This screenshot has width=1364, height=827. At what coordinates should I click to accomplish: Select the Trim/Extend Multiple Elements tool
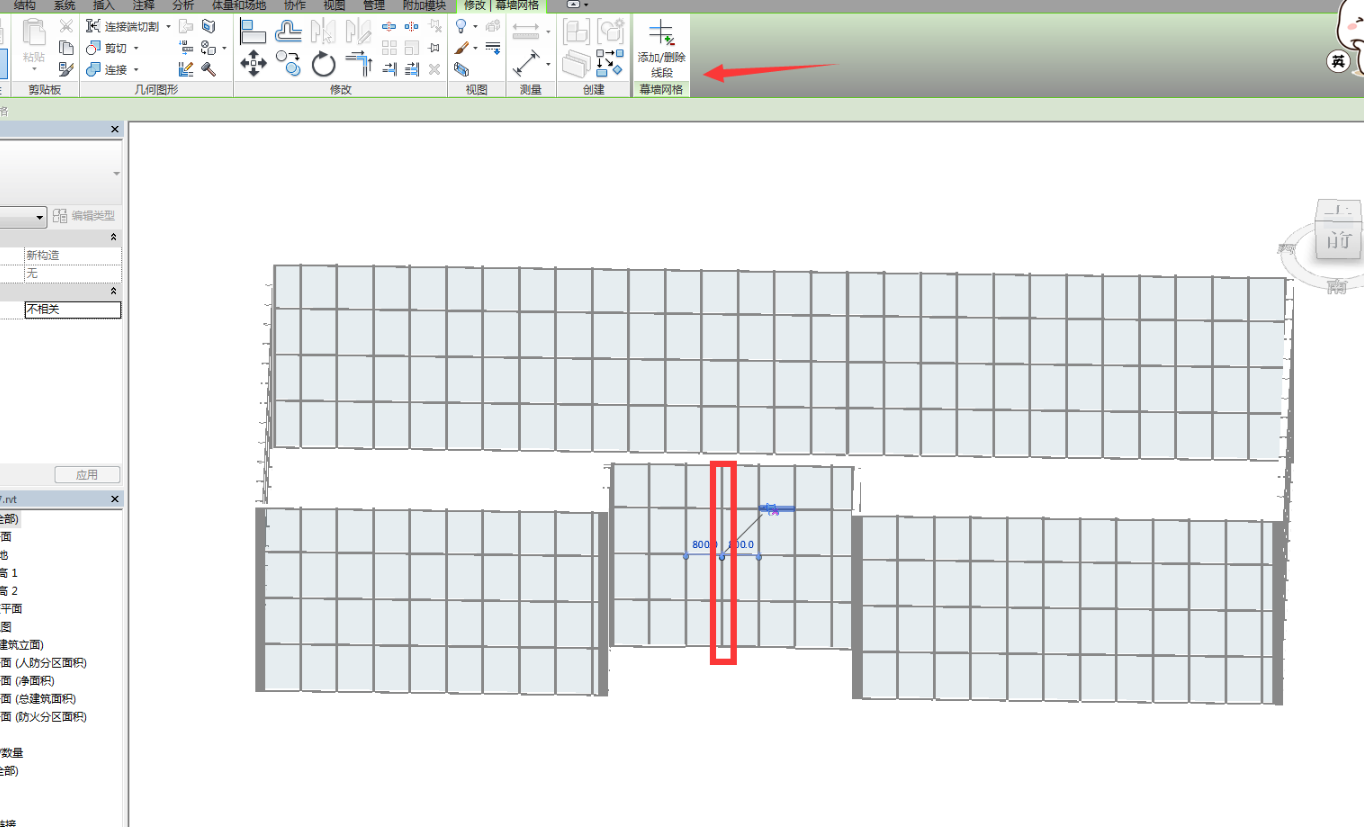[411, 69]
